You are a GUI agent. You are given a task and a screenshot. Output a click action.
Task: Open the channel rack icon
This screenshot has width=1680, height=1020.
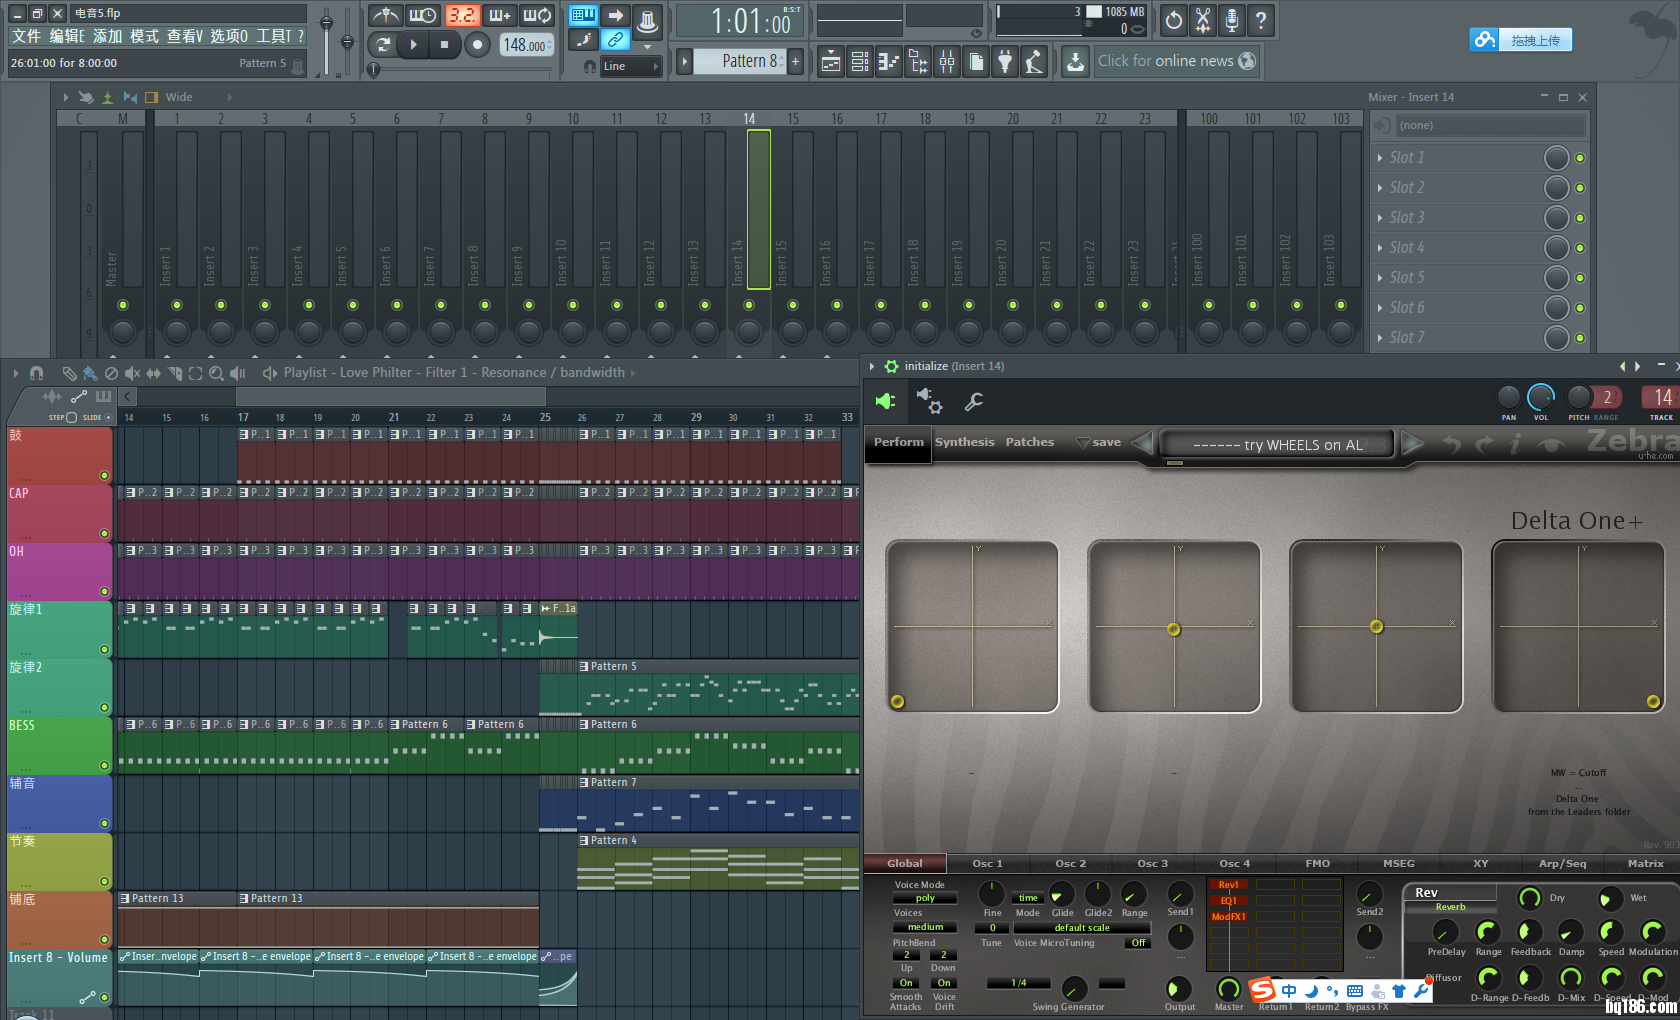(860, 62)
